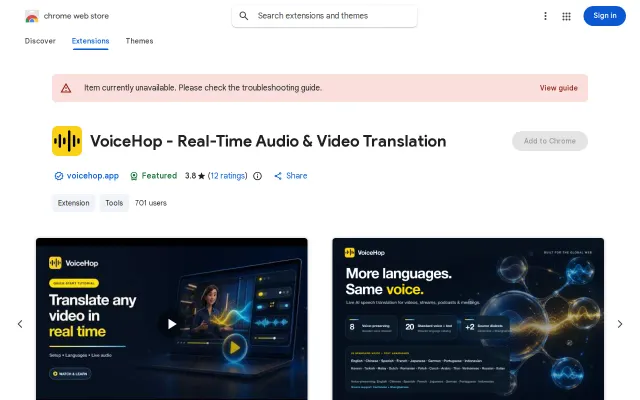Screen dimensions: 640x400
Task: Click the verified publisher badge icon
Action: pyautogui.click(x=59, y=176)
